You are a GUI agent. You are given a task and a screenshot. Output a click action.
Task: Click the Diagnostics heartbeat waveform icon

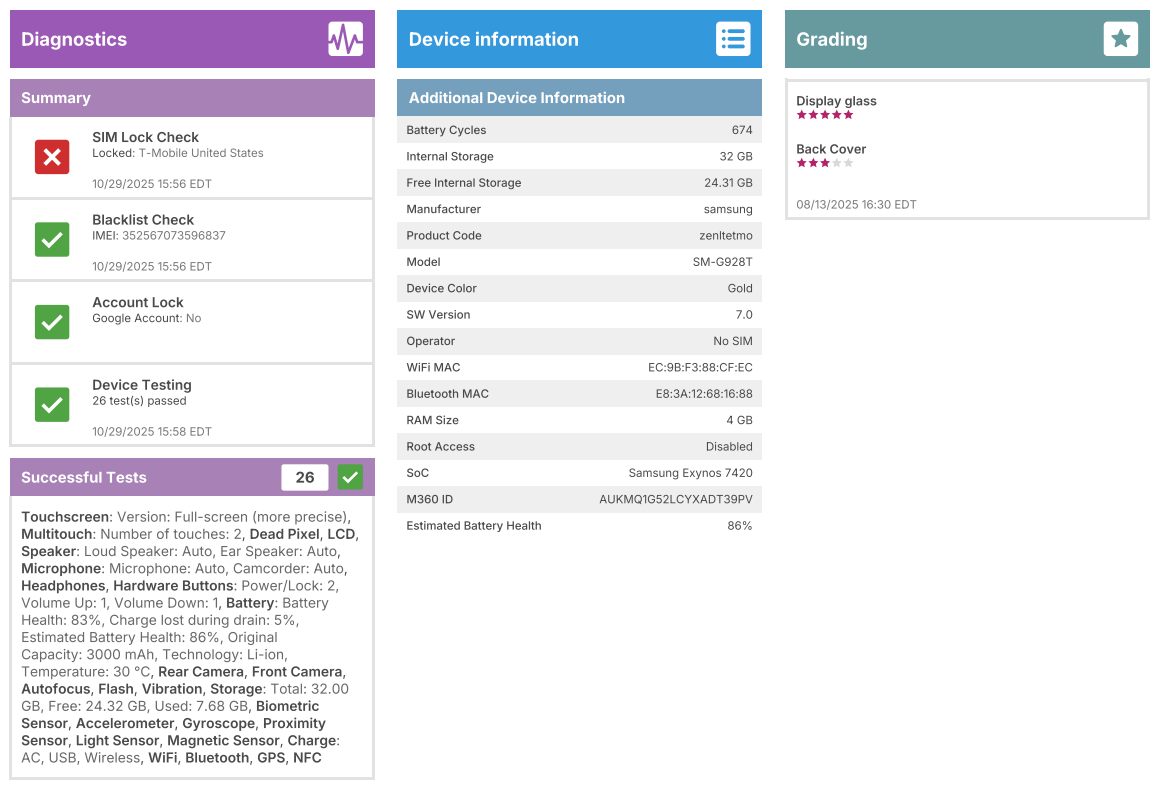point(345,39)
